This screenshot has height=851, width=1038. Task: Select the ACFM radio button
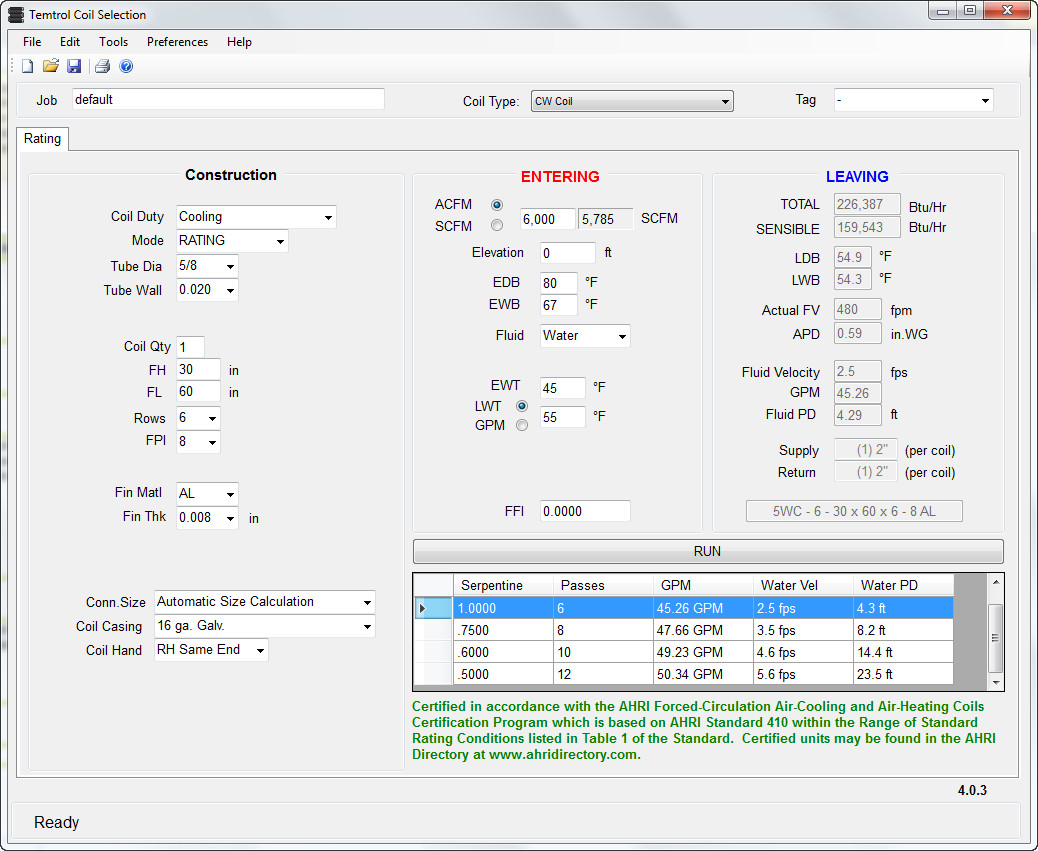click(497, 204)
